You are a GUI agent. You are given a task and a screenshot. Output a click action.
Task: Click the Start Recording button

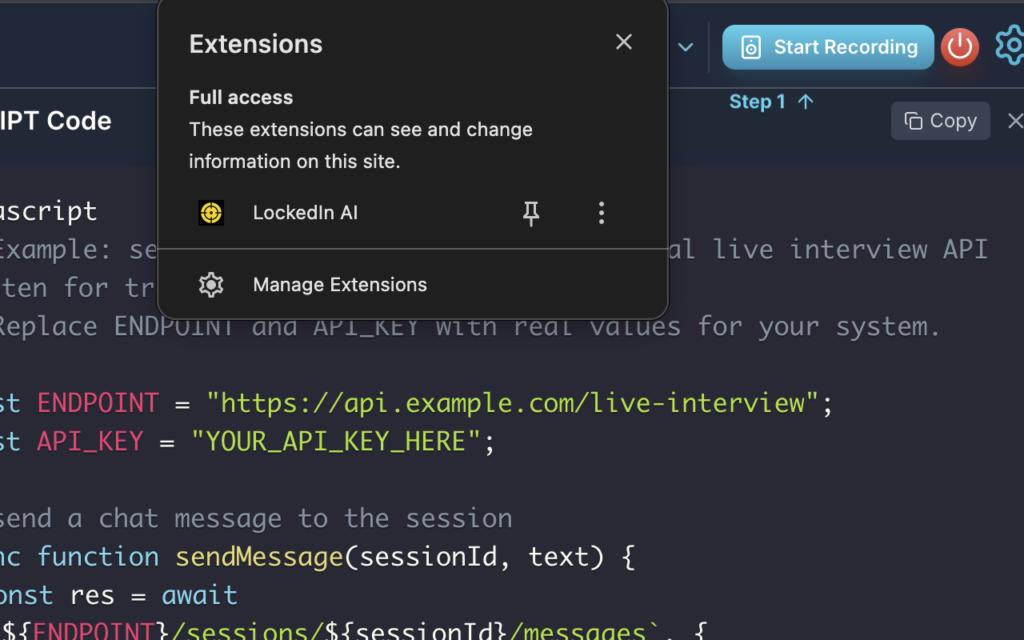tap(828, 46)
